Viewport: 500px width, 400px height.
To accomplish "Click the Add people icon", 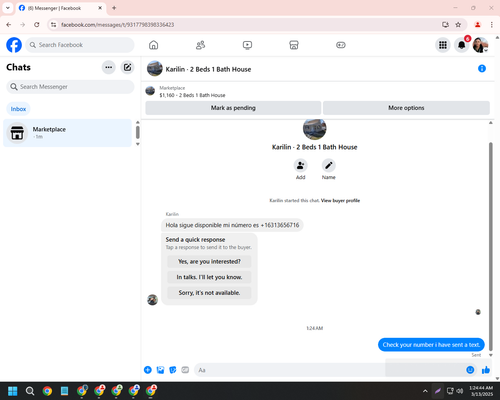I will [x=300, y=165].
